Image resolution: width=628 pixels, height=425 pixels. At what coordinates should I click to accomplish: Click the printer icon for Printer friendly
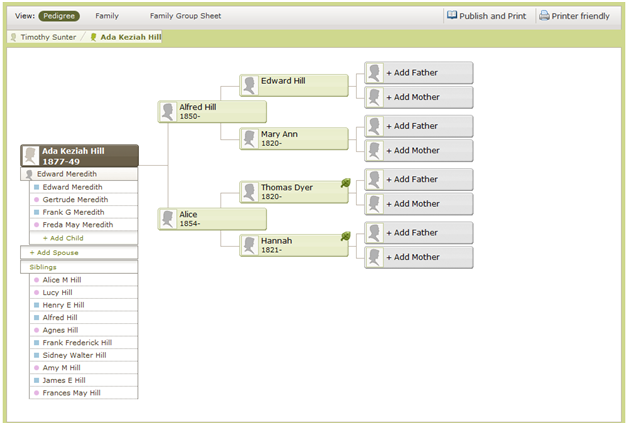click(x=544, y=16)
